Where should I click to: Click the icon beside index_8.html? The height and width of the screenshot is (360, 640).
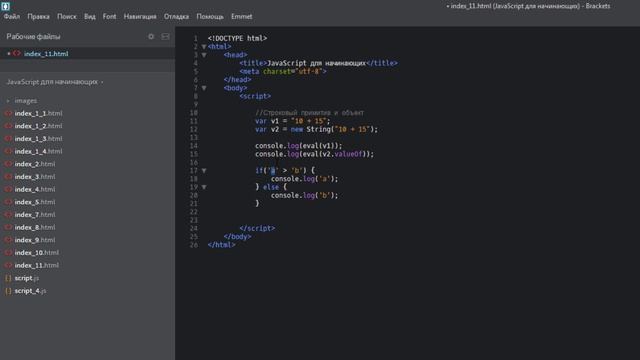click(8, 227)
